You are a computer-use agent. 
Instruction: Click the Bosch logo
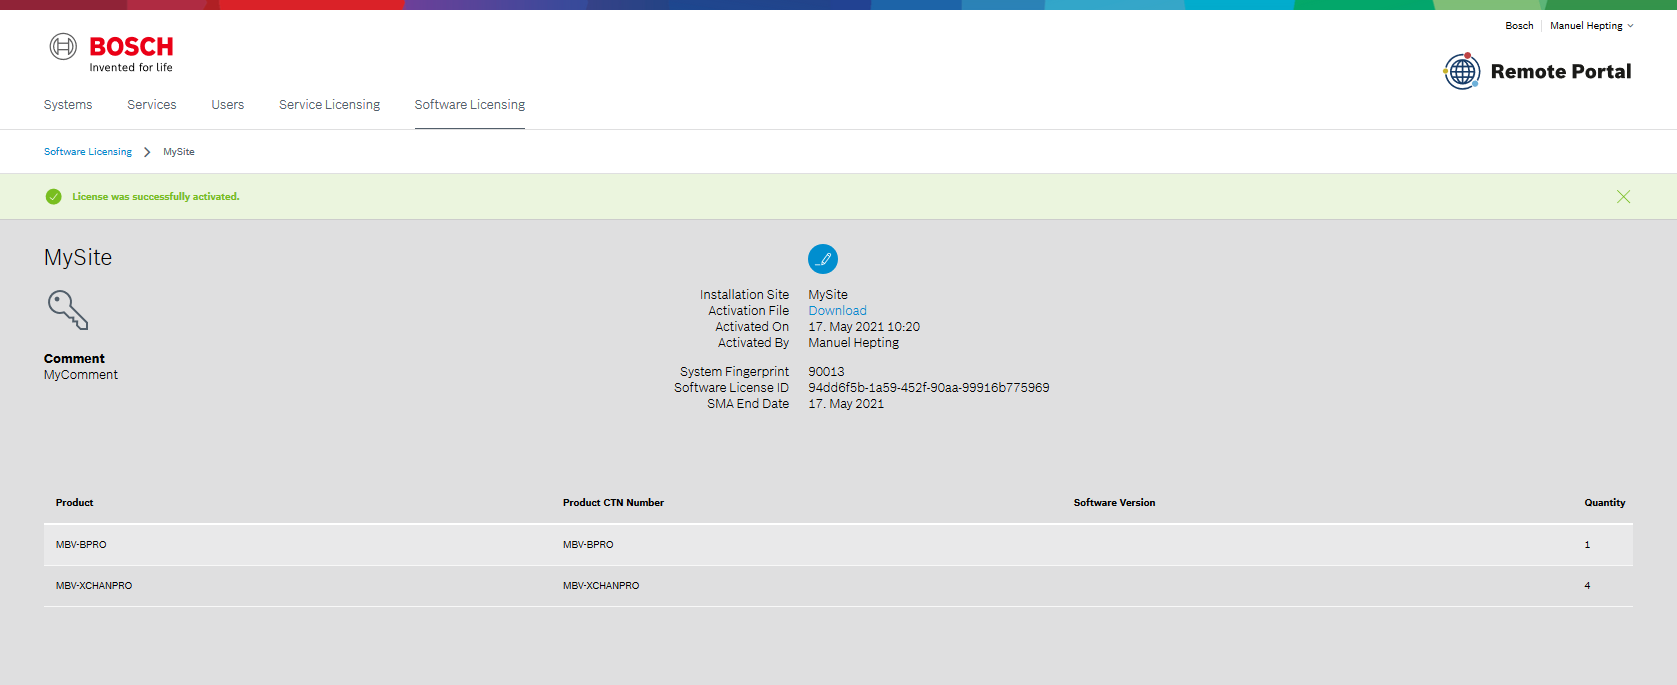(x=111, y=53)
